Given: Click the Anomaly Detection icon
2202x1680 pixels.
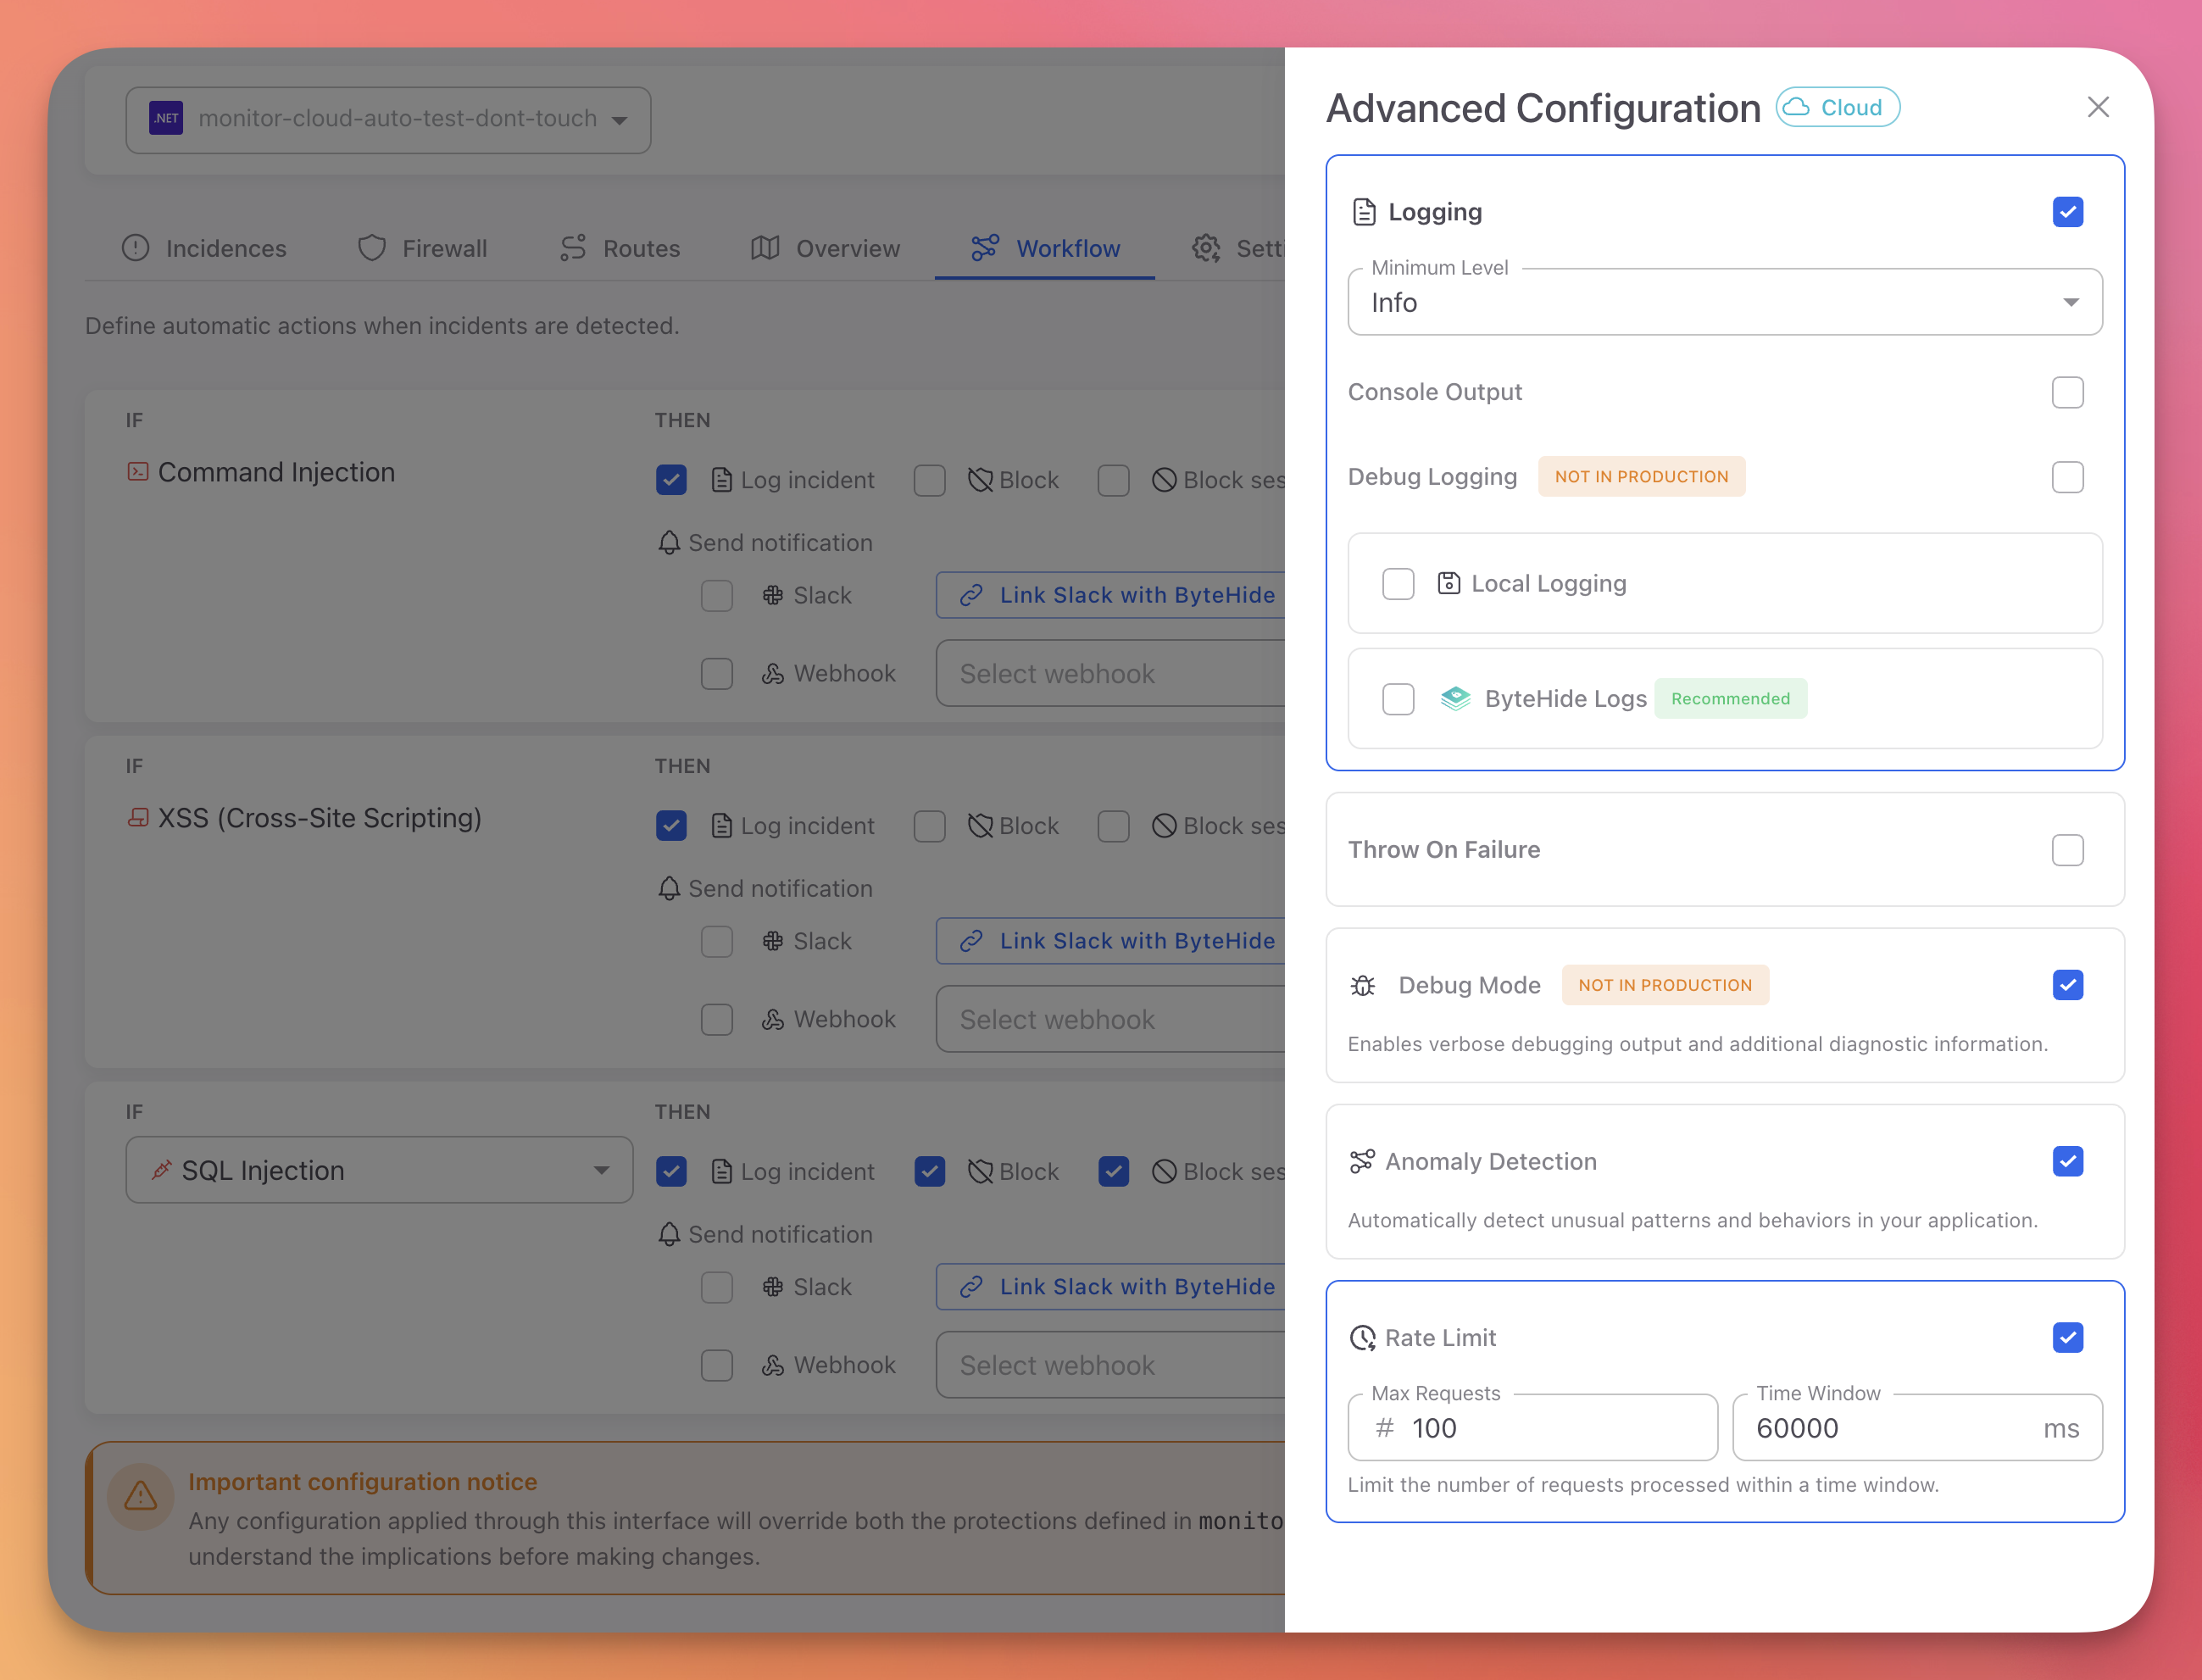Looking at the screenshot, I should tap(1362, 1161).
